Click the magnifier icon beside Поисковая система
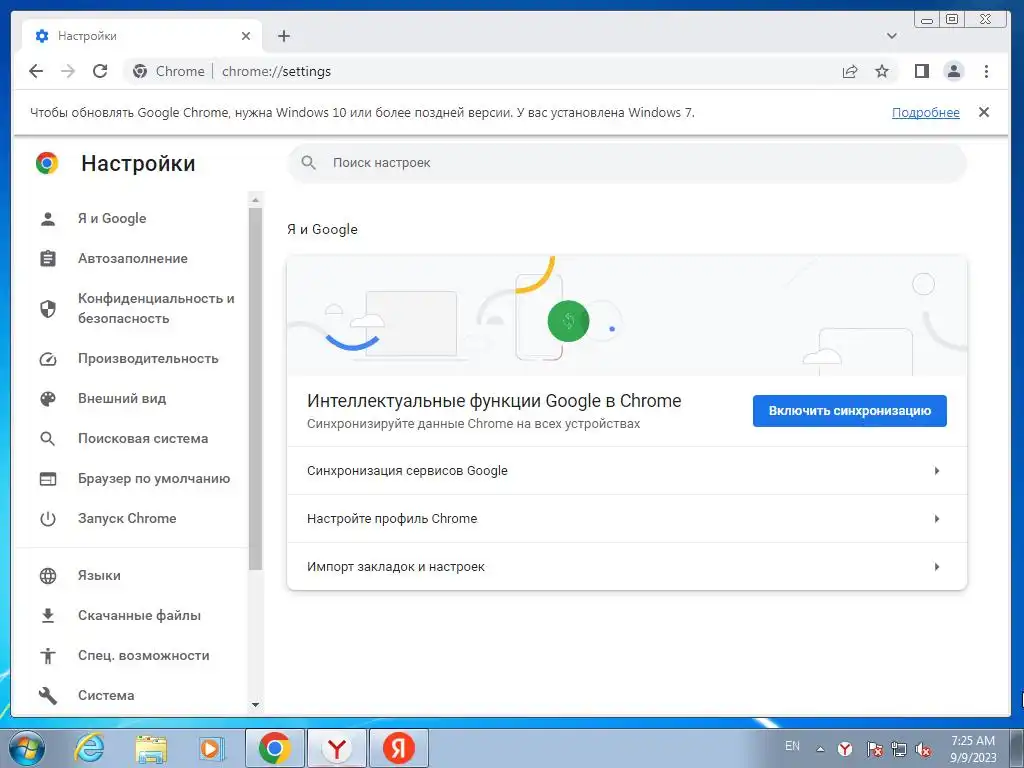This screenshot has height=768, width=1024. [48, 439]
